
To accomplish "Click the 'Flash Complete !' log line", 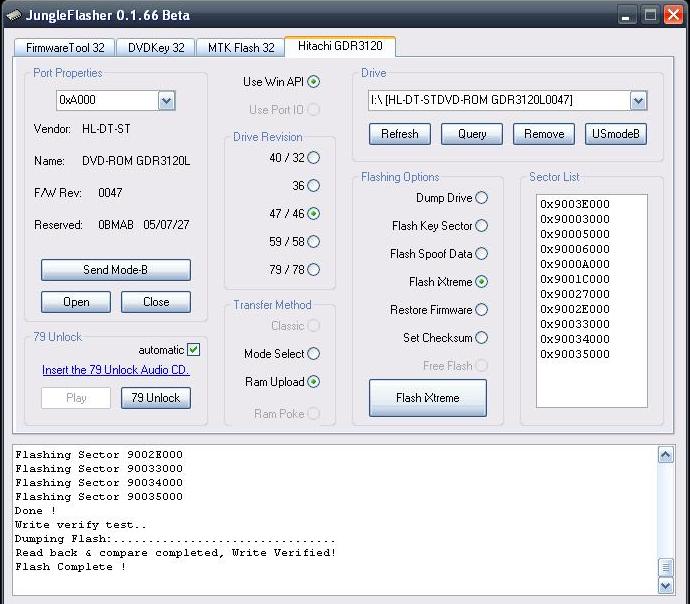I will point(71,567).
